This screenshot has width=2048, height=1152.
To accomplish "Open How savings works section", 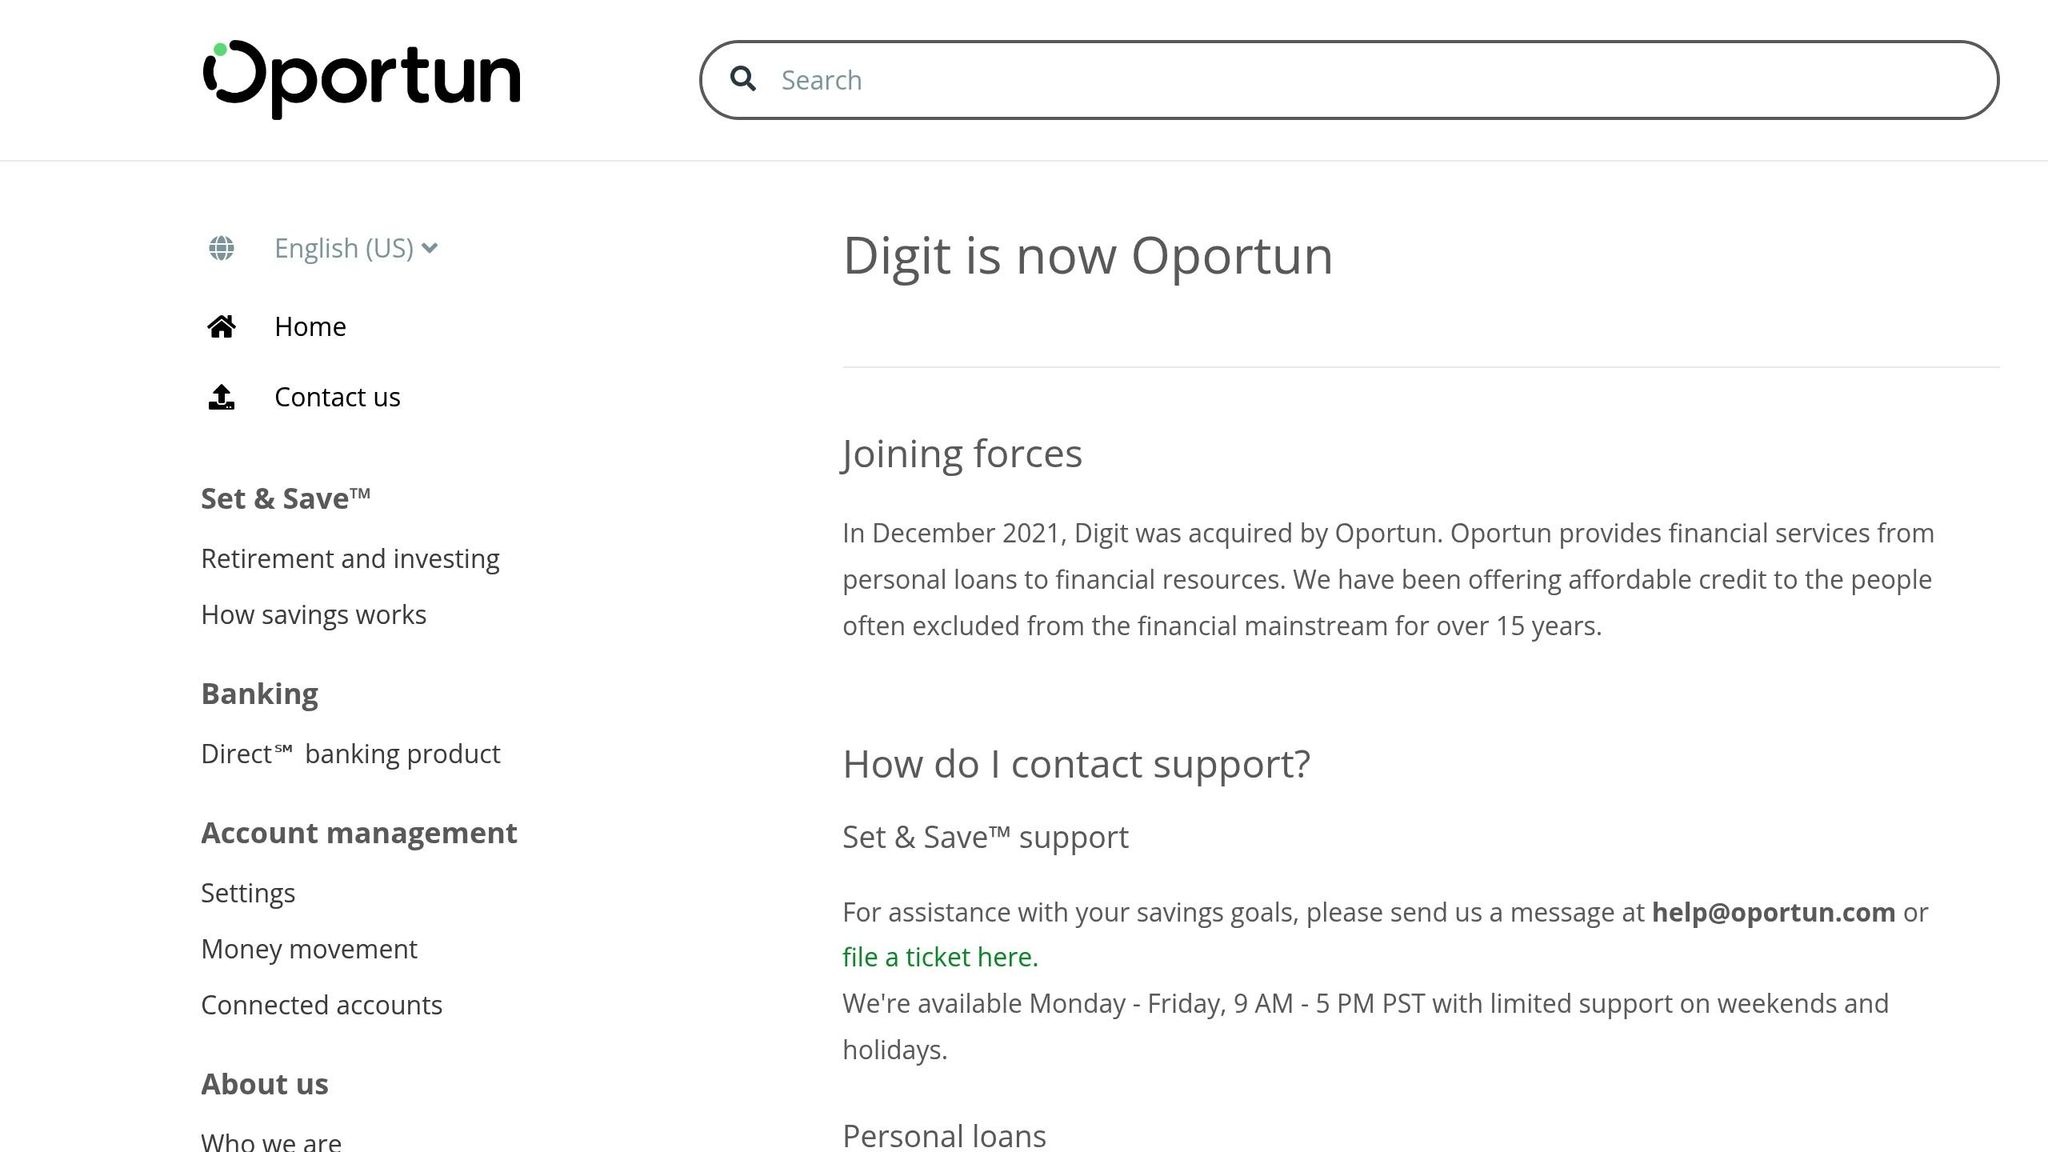I will coord(314,615).
